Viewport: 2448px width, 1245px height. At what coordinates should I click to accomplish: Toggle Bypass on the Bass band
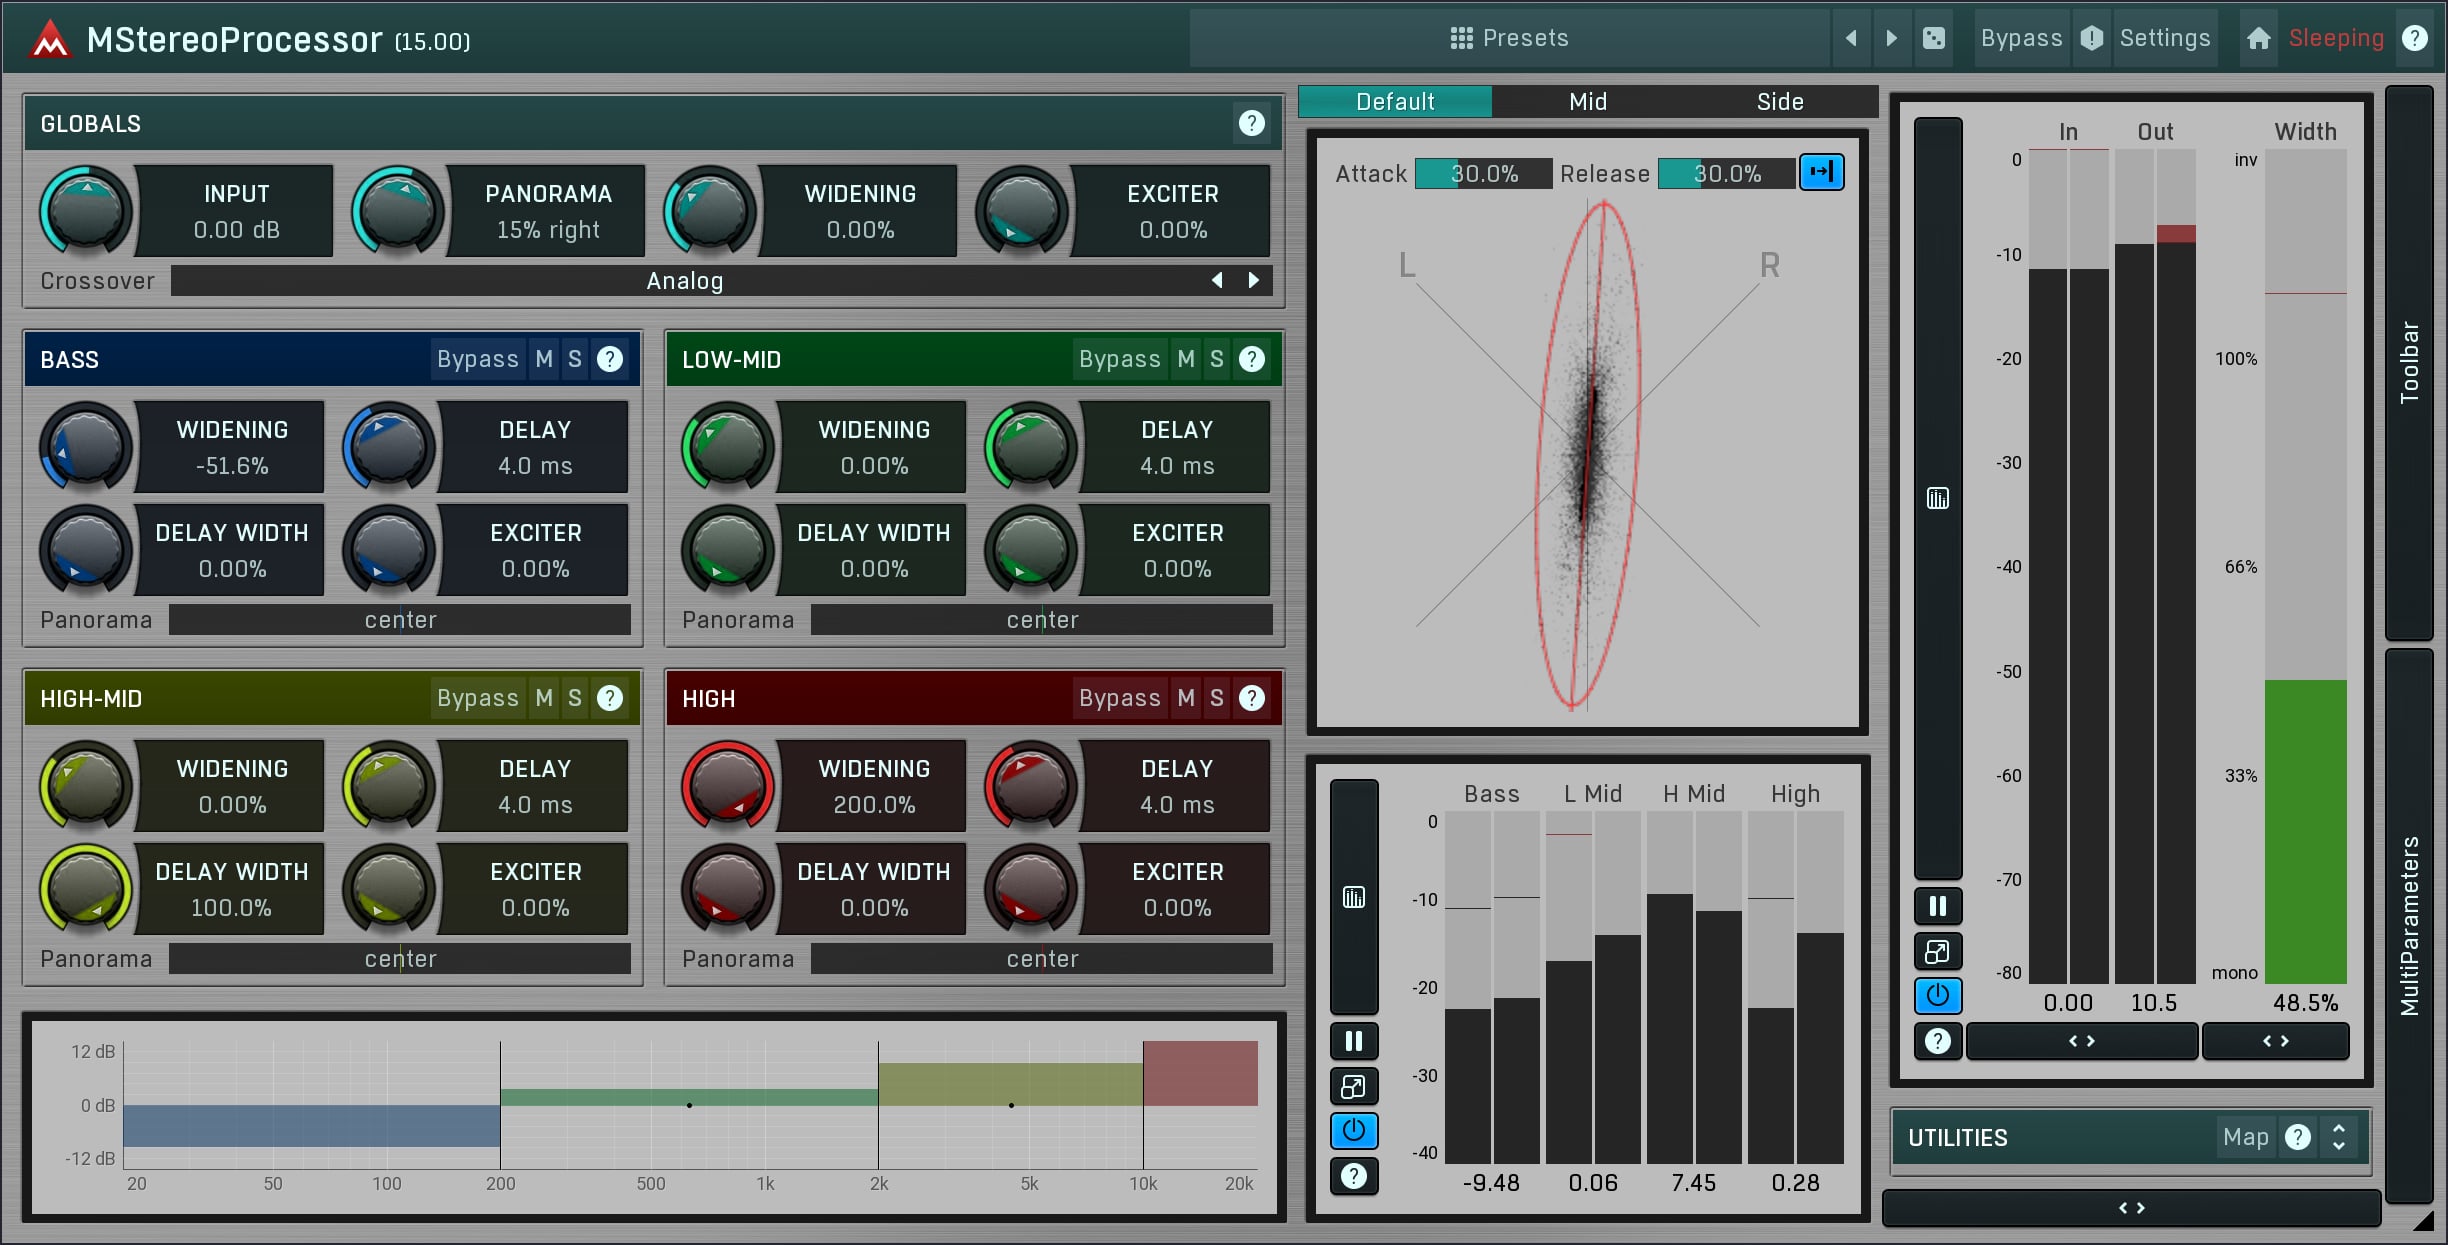point(477,359)
